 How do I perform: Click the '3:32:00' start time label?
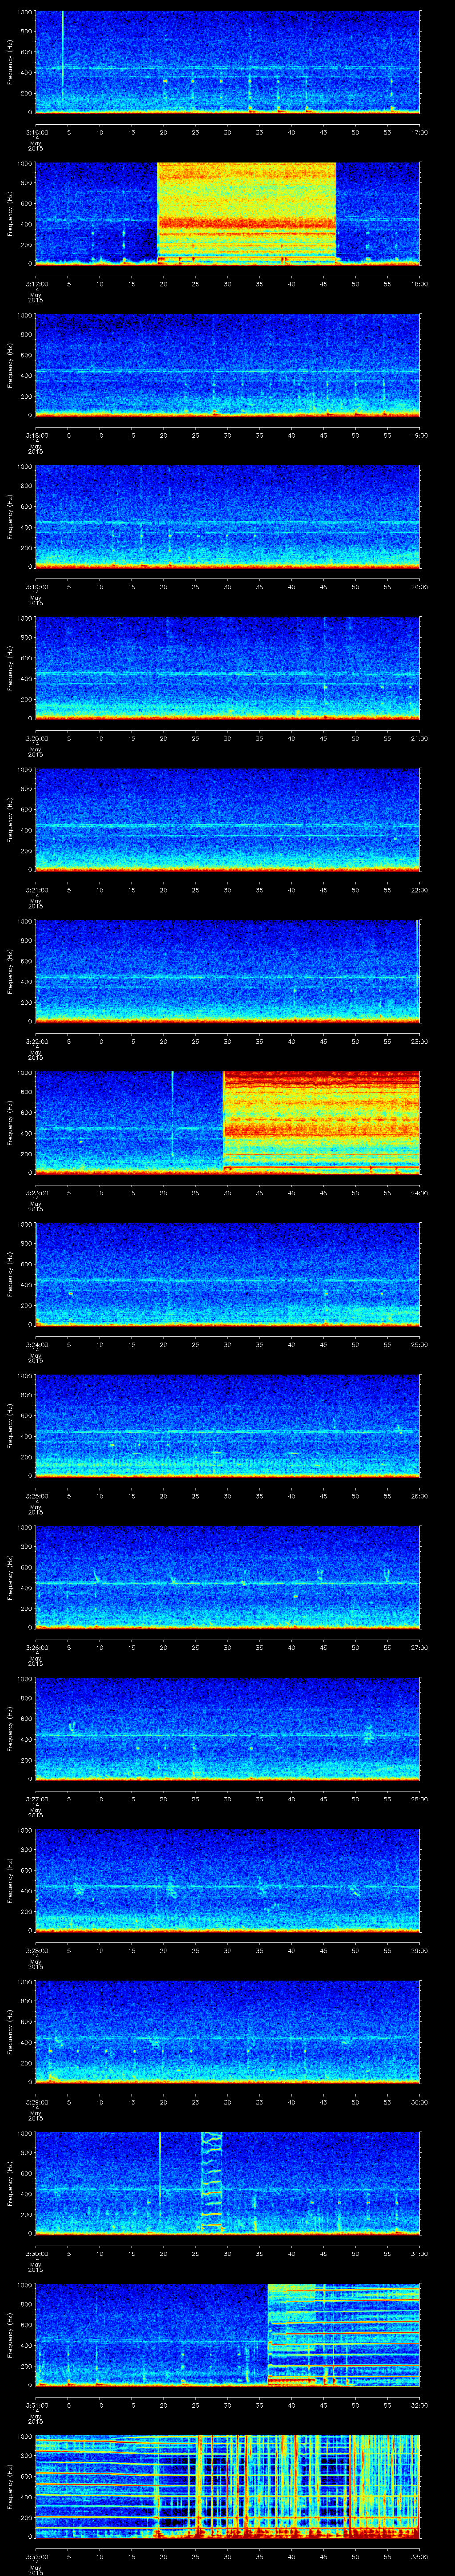[x=36, y=2556]
